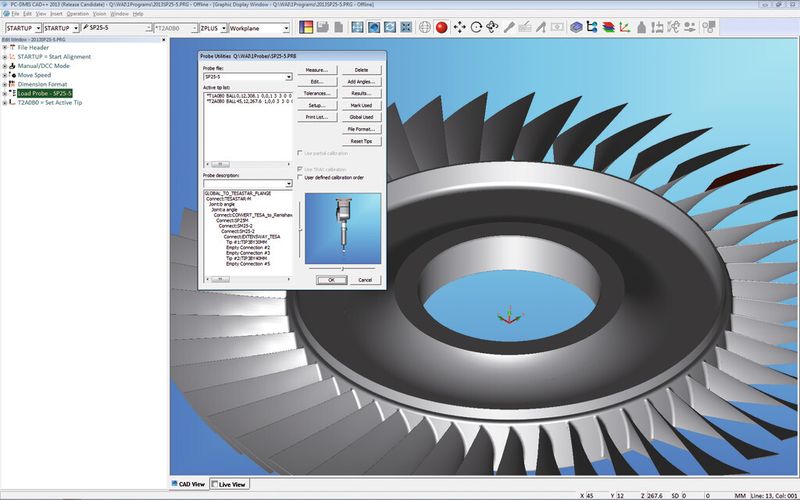
Task: Click the black and blue tree structure icon
Action: (x=592, y=28)
